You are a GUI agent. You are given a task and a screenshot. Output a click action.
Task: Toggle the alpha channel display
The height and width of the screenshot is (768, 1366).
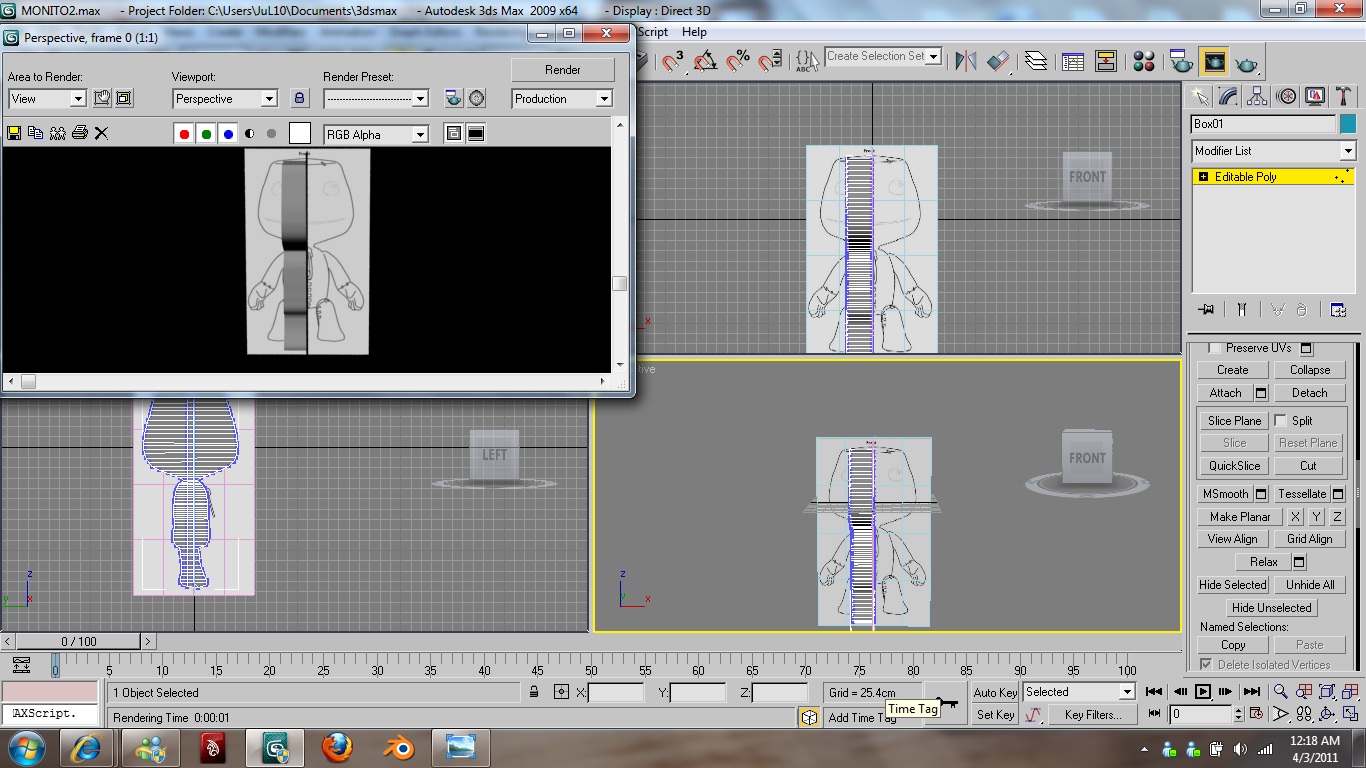(250, 134)
